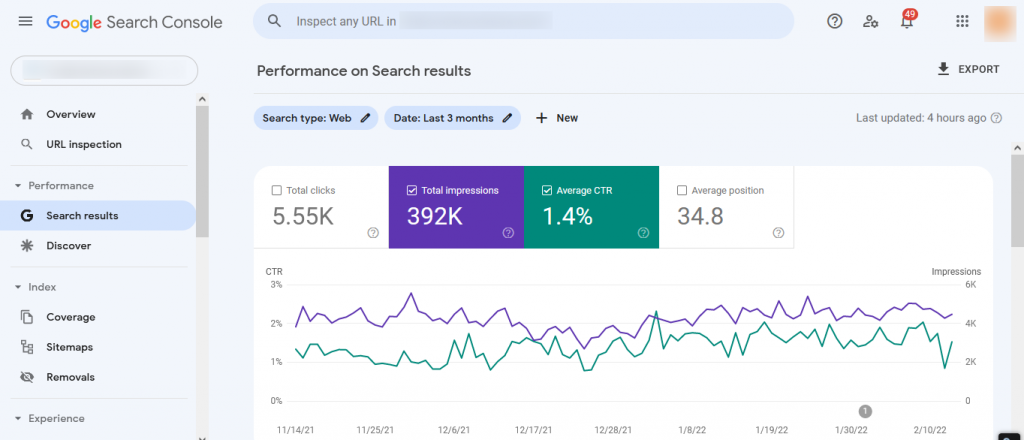Viewport: 1024px width, 440px height.
Task: Edit Date filter pencil icon
Action: [x=507, y=118]
